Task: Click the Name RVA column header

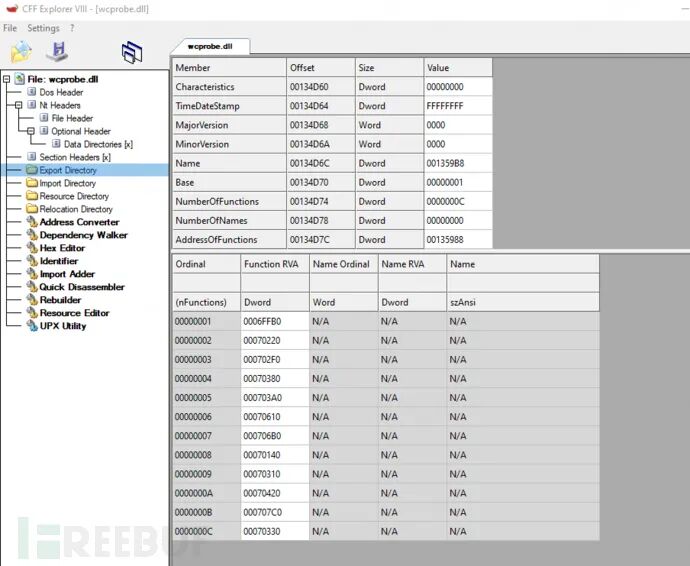Action: [412, 264]
